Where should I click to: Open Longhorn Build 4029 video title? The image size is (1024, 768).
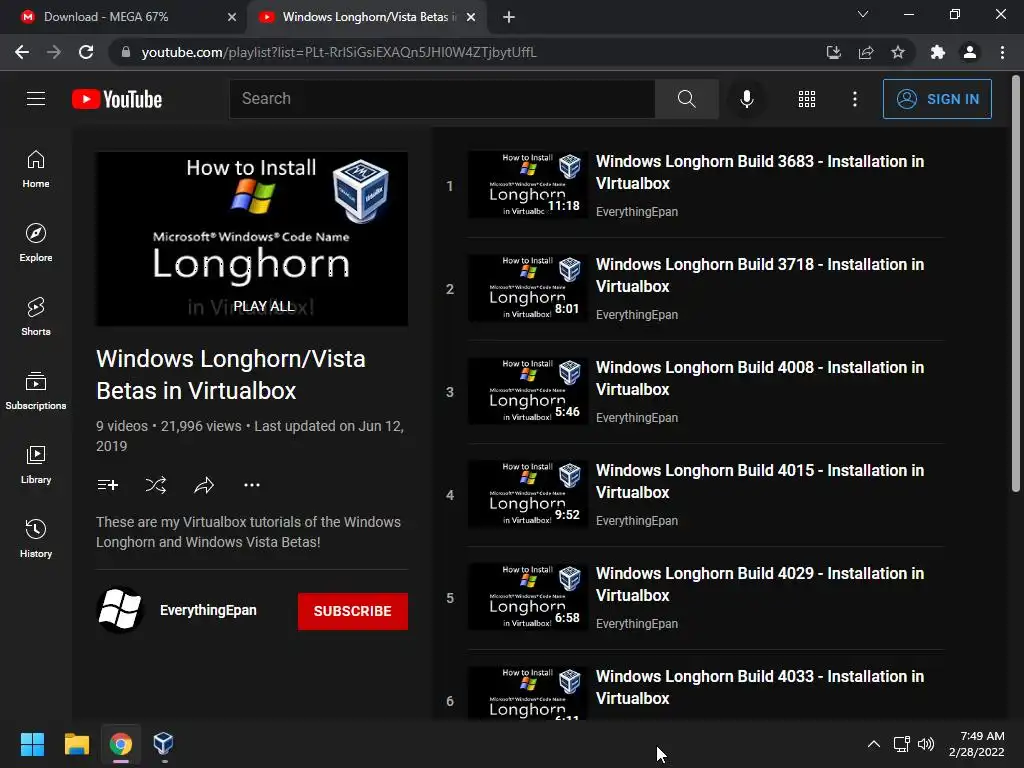tap(760, 584)
